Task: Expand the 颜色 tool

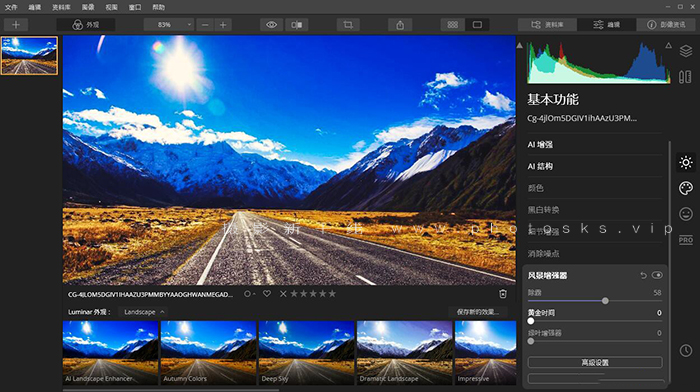Action: click(x=595, y=188)
